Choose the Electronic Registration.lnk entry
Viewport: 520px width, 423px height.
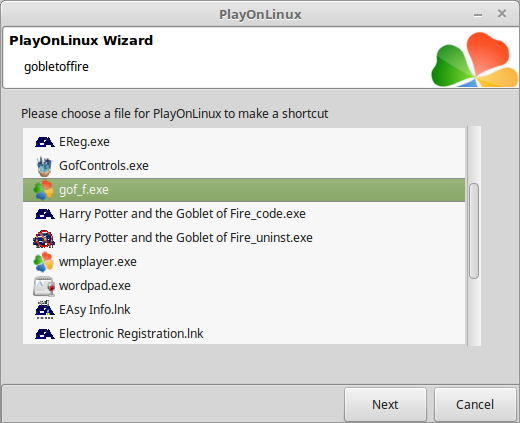coord(244,334)
